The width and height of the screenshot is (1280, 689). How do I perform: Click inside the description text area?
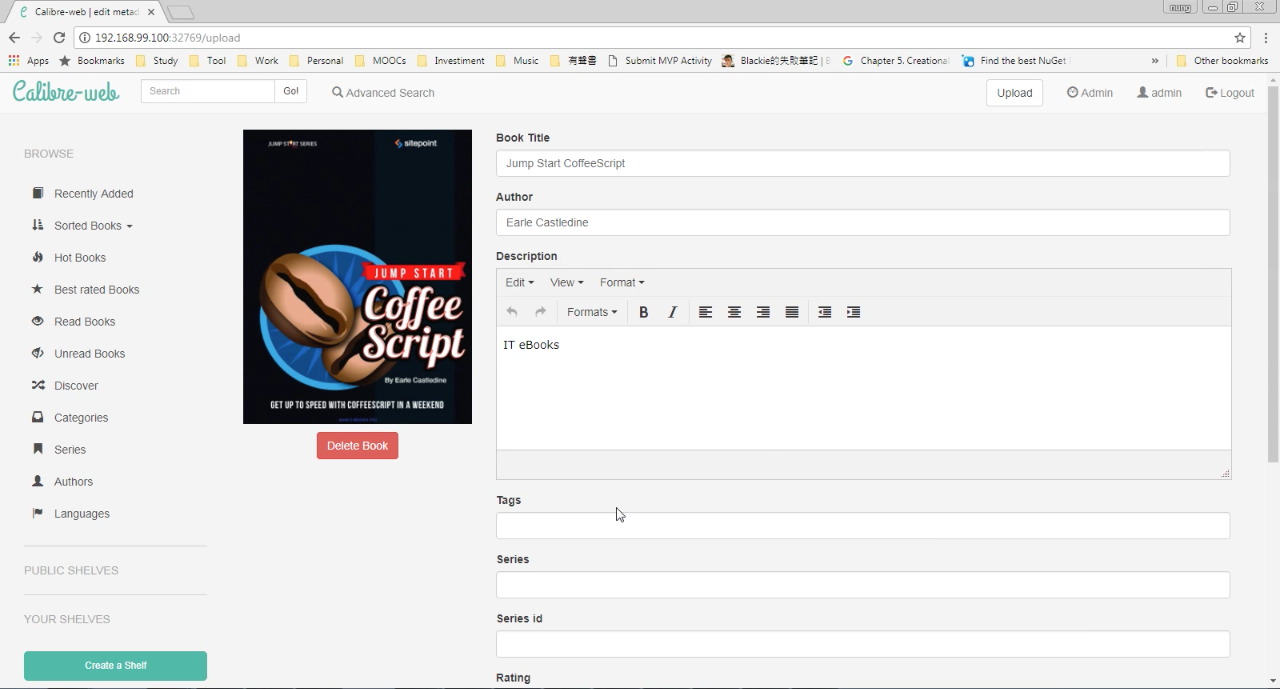(x=864, y=388)
